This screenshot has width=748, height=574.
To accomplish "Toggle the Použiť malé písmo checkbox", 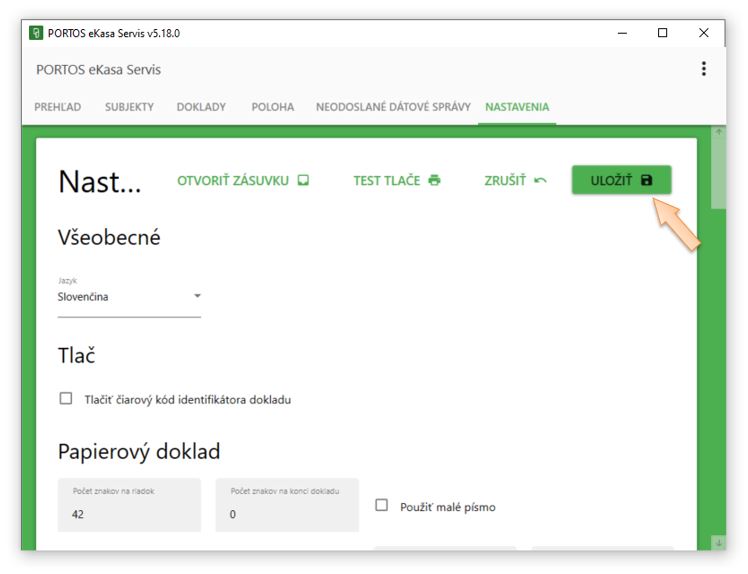I will [x=381, y=506].
